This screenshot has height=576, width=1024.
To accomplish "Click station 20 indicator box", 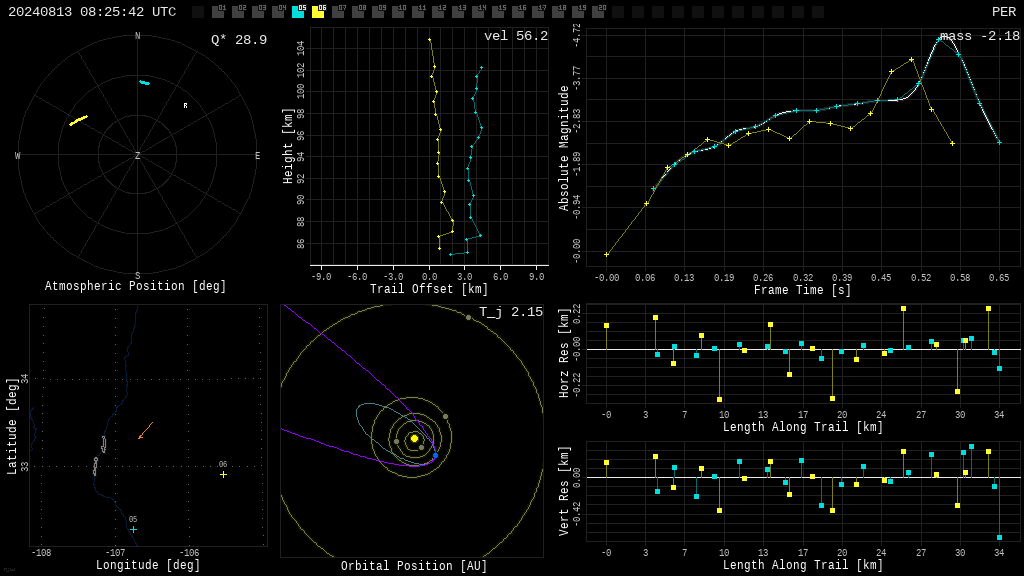I will [598, 12].
